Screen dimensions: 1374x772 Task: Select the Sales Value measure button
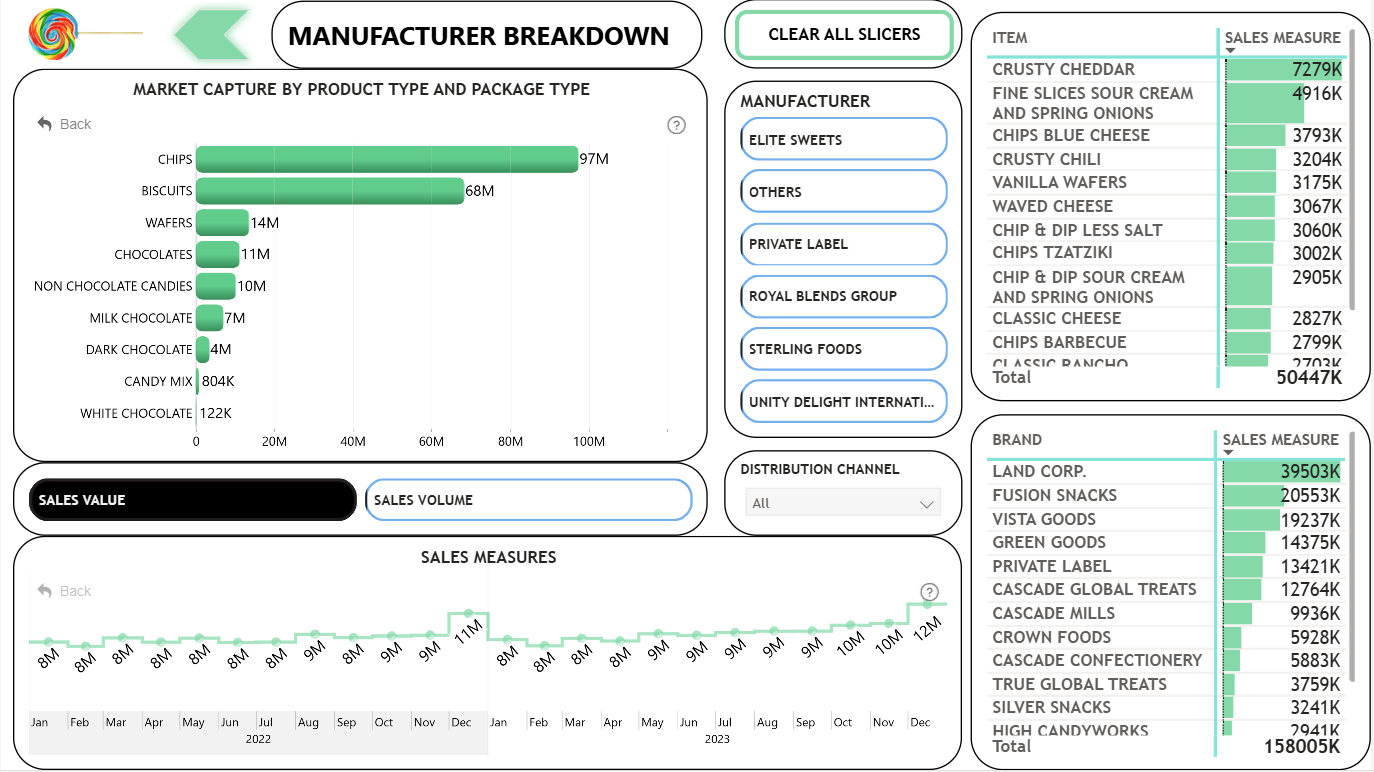[x=192, y=500]
